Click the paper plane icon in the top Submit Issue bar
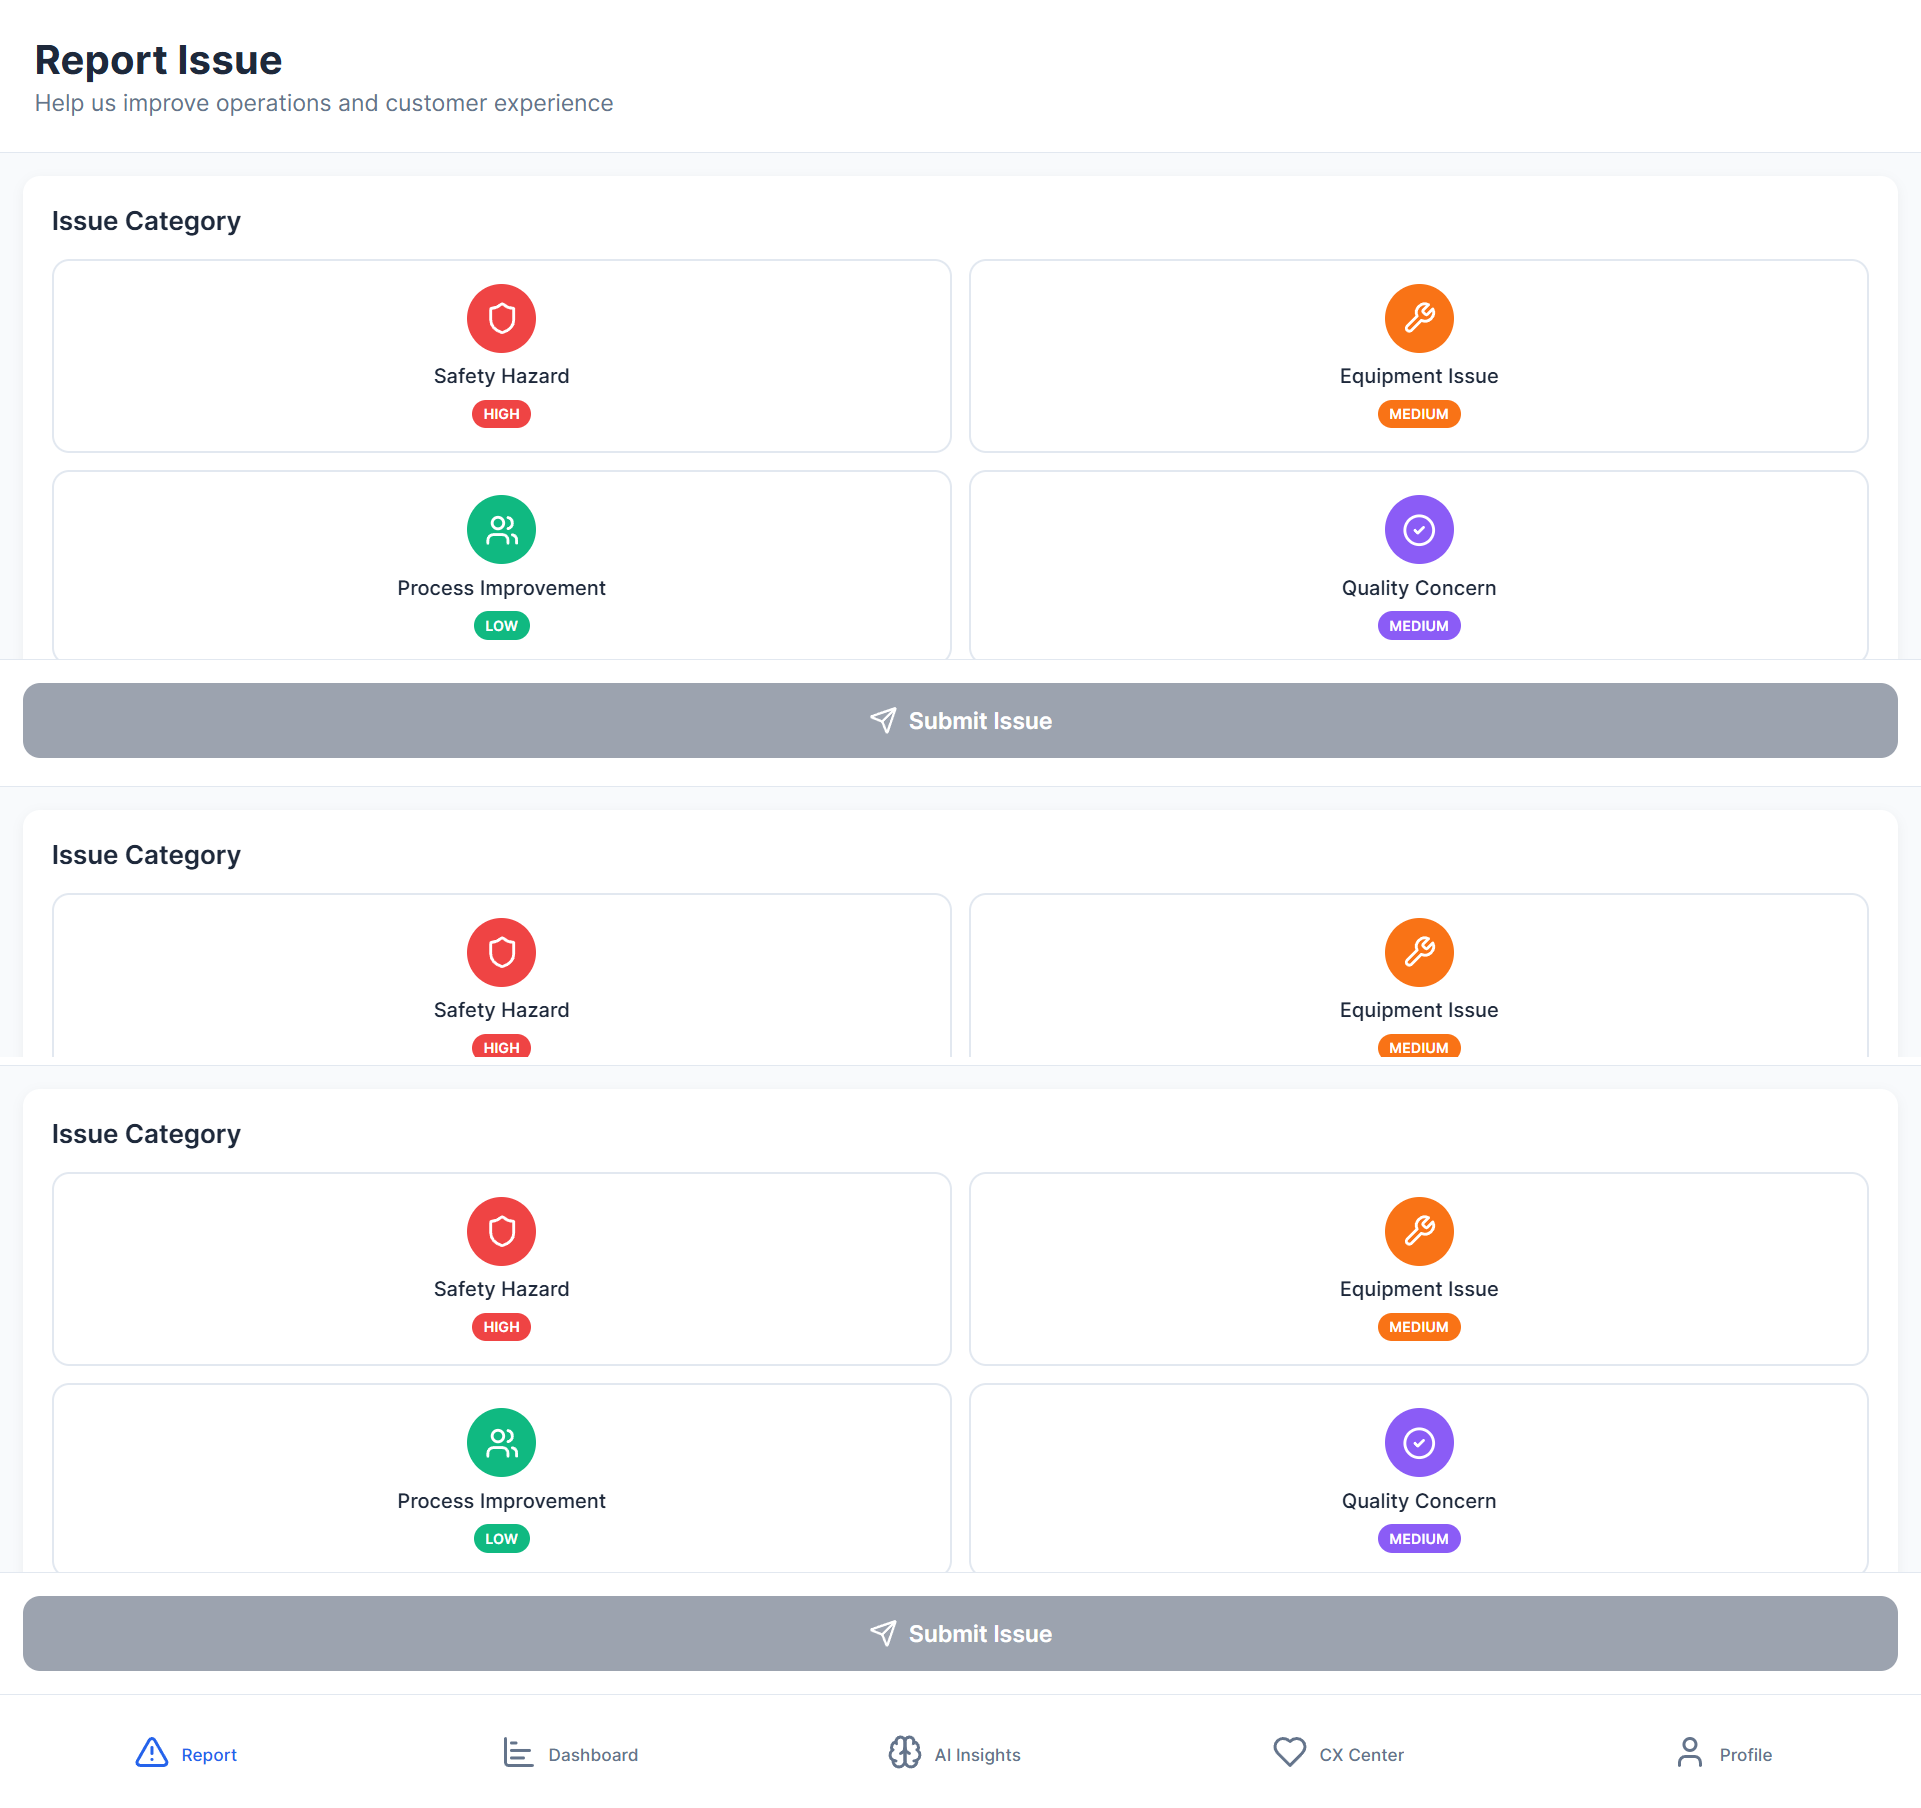Viewport: 1921px width, 1808px height. click(x=882, y=721)
